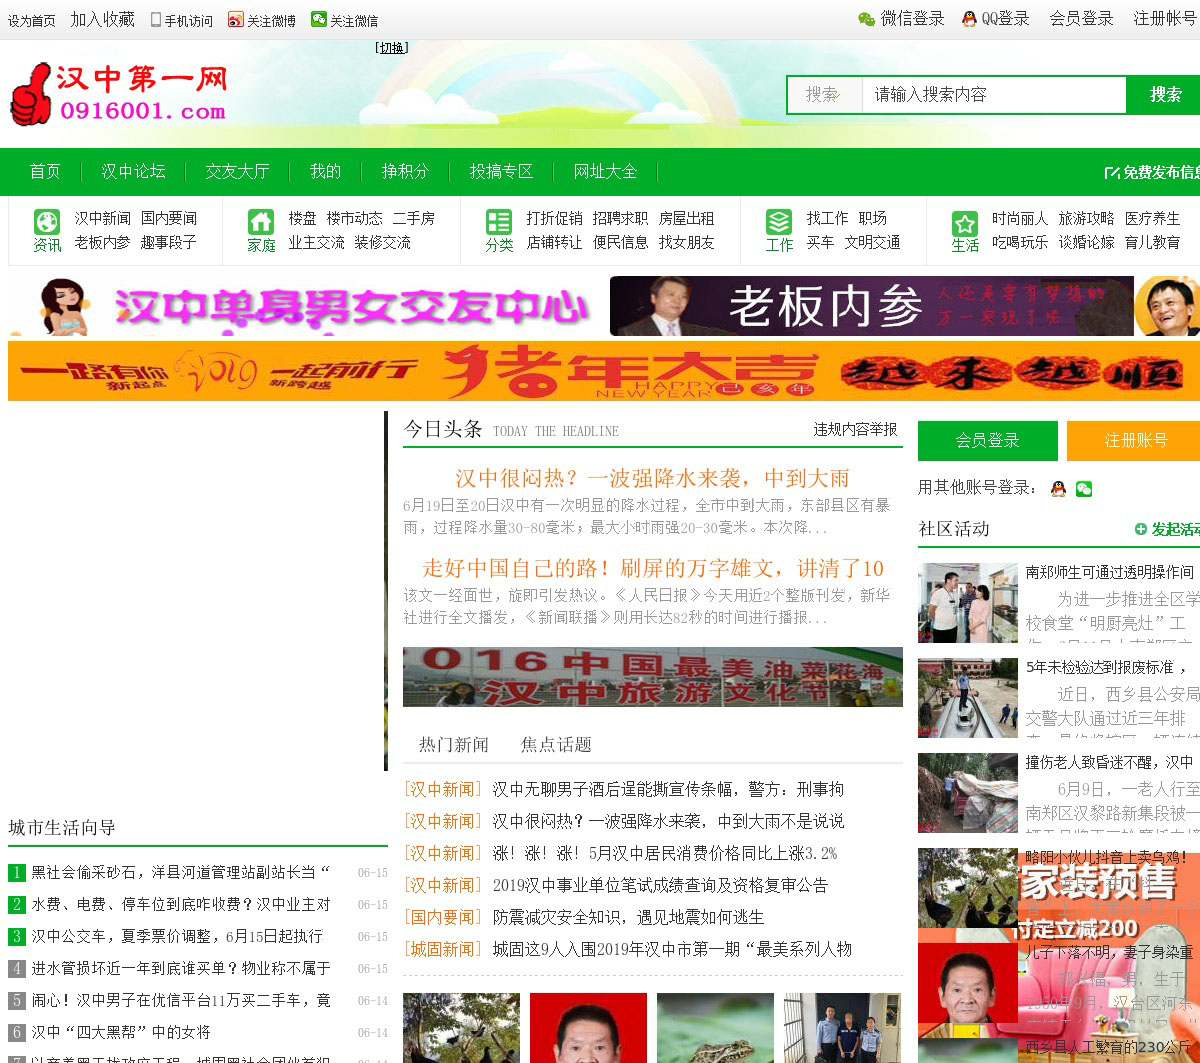Click the search input field 请输入搜索内容
The height and width of the screenshot is (1063, 1200).
pyautogui.click(x=993, y=95)
